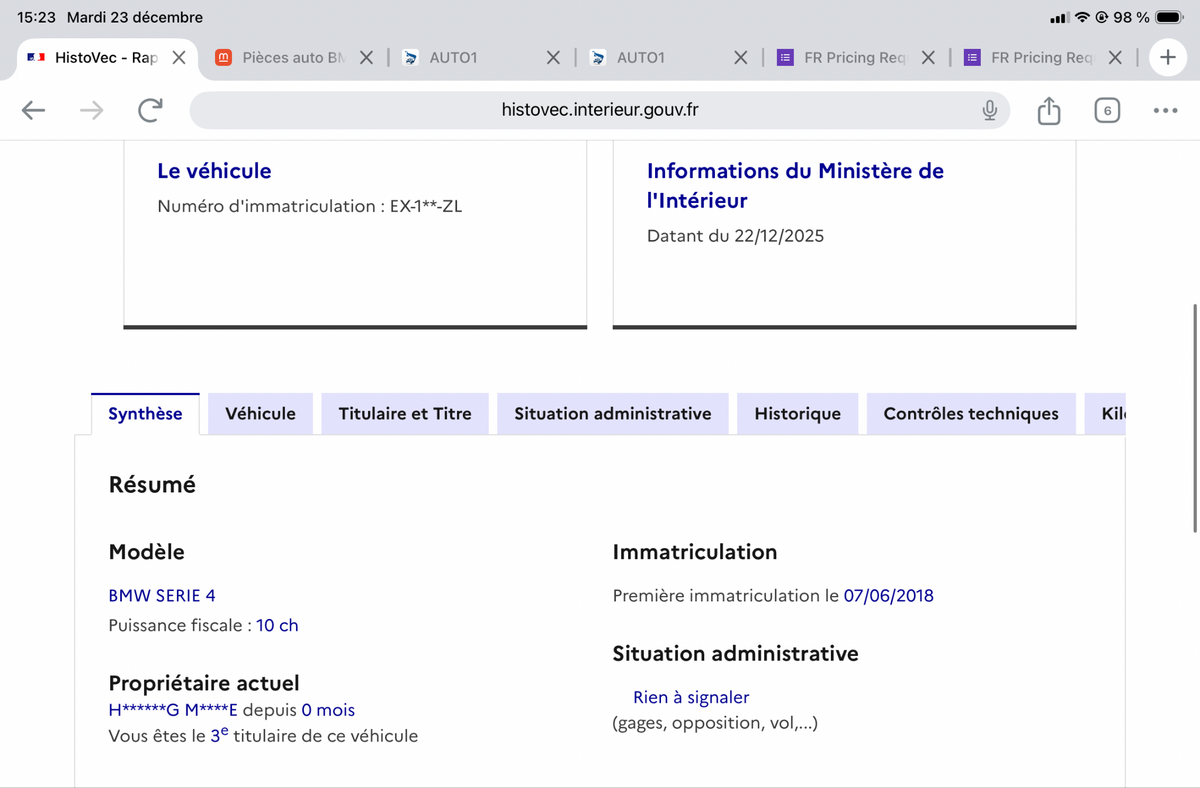
Task: Open the Titulaire et Titre tab
Action: (x=405, y=414)
